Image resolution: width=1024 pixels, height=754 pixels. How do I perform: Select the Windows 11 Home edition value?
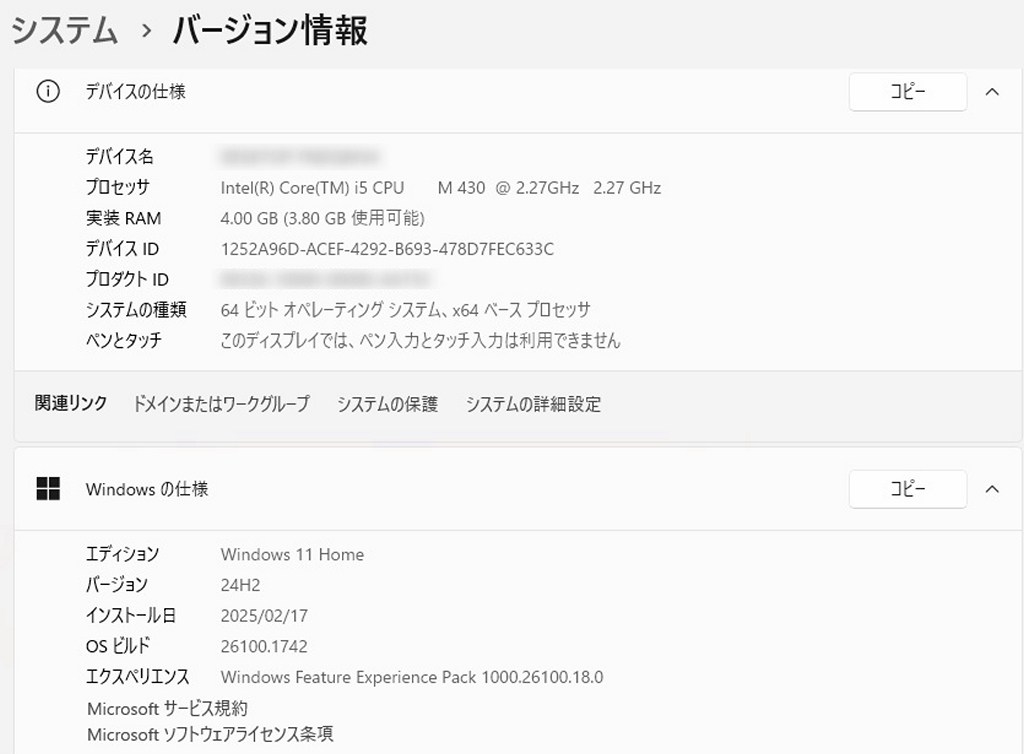293,554
